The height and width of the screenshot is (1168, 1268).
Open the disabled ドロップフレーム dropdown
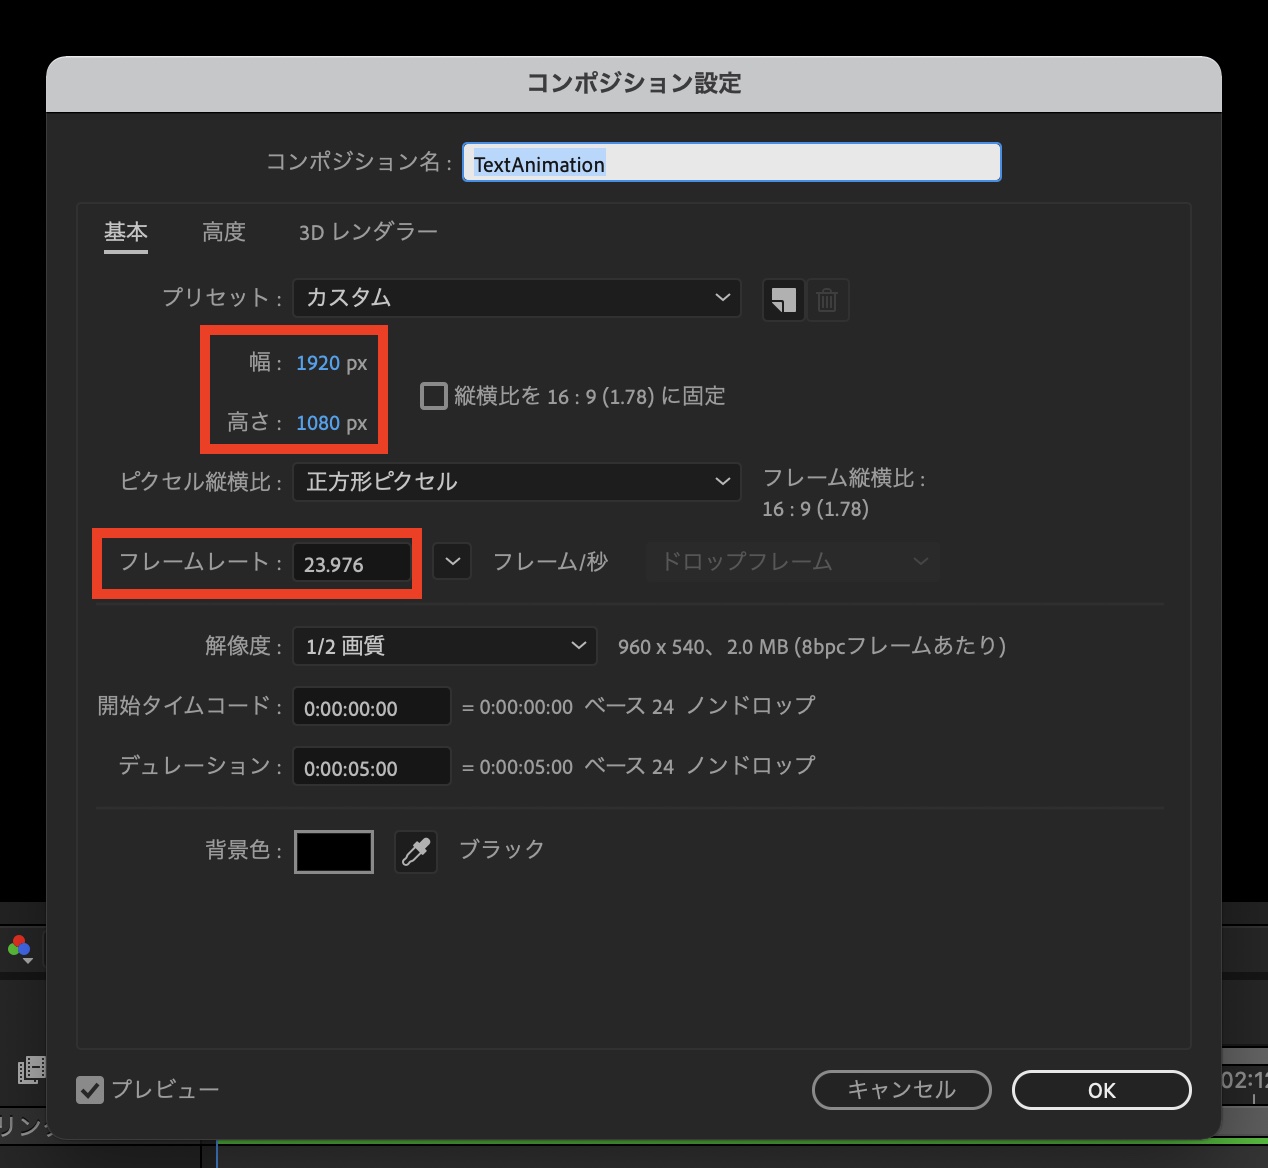click(x=794, y=562)
